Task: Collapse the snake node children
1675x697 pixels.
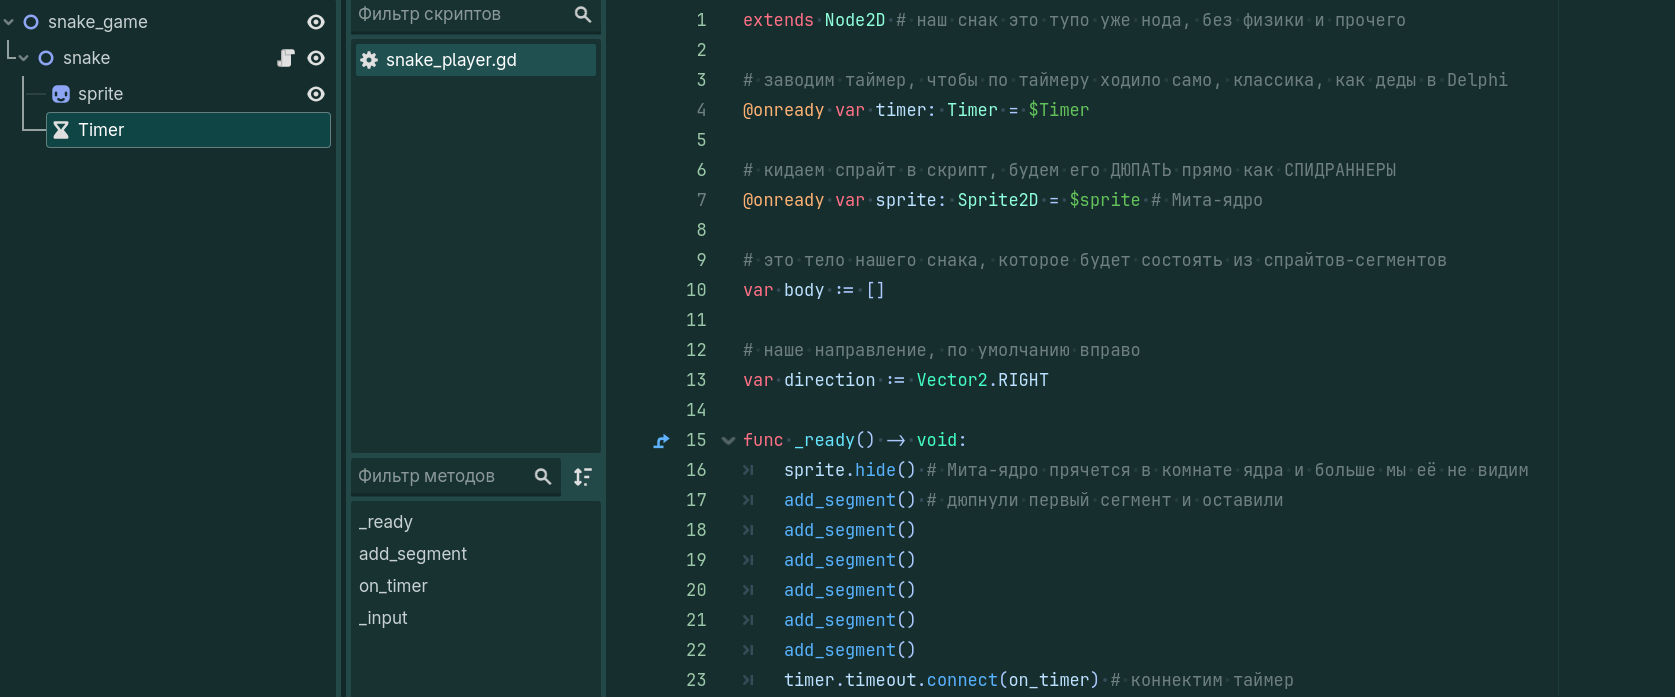Action: pyautogui.click(x=24, y=58)
